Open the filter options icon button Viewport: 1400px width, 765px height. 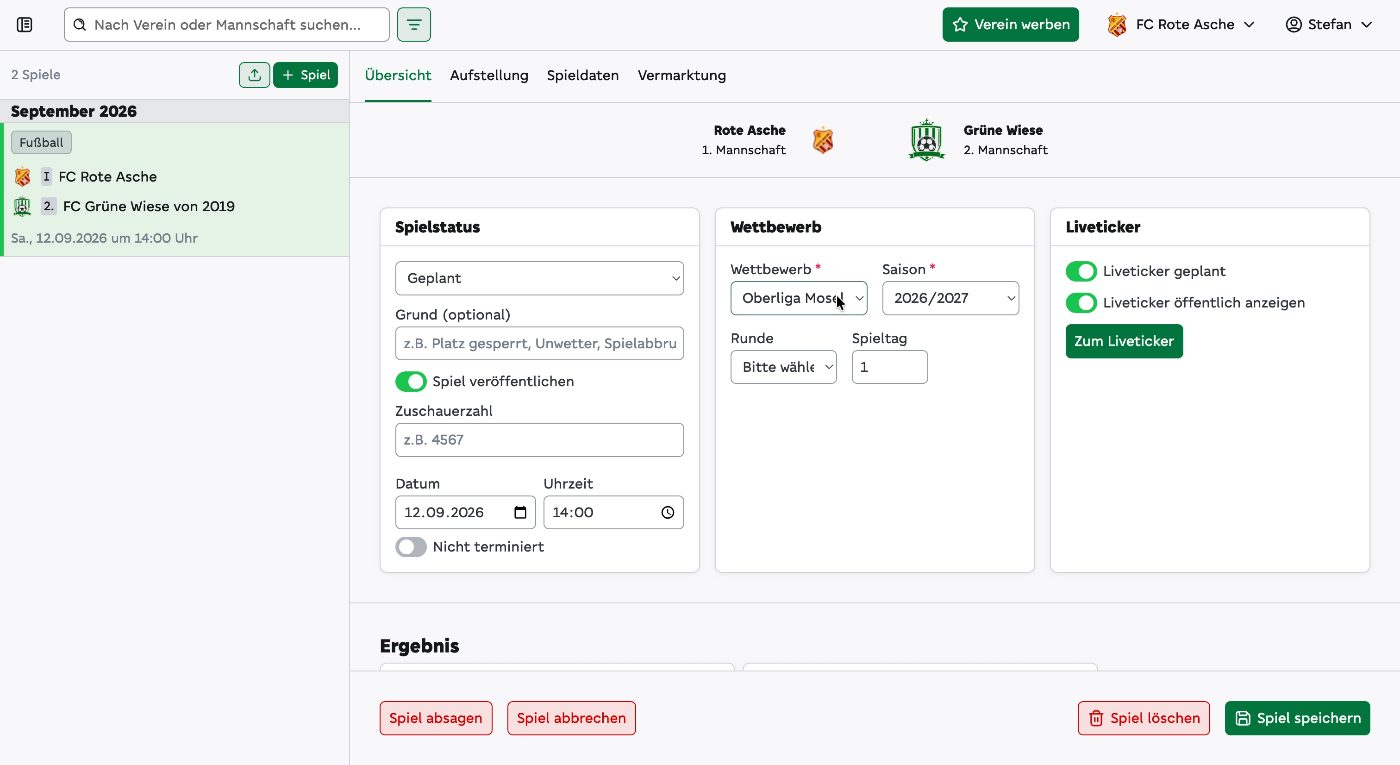[x=414, y=25]
